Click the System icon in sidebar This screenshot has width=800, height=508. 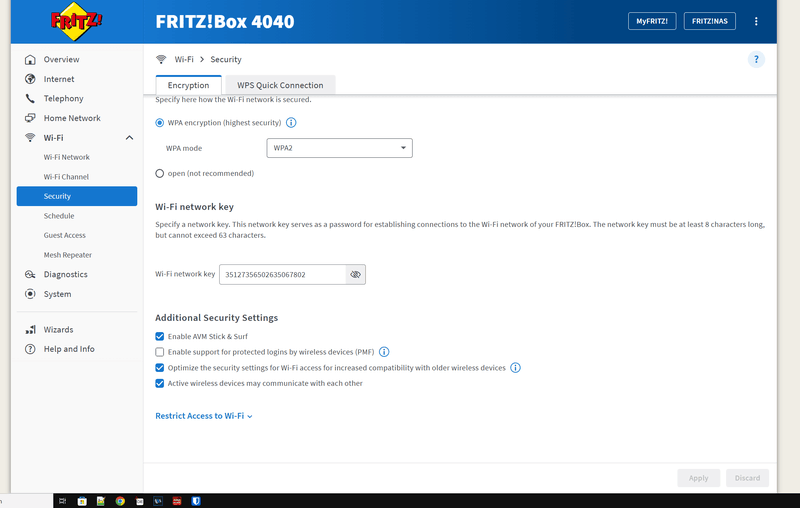[x=30, y=294]
